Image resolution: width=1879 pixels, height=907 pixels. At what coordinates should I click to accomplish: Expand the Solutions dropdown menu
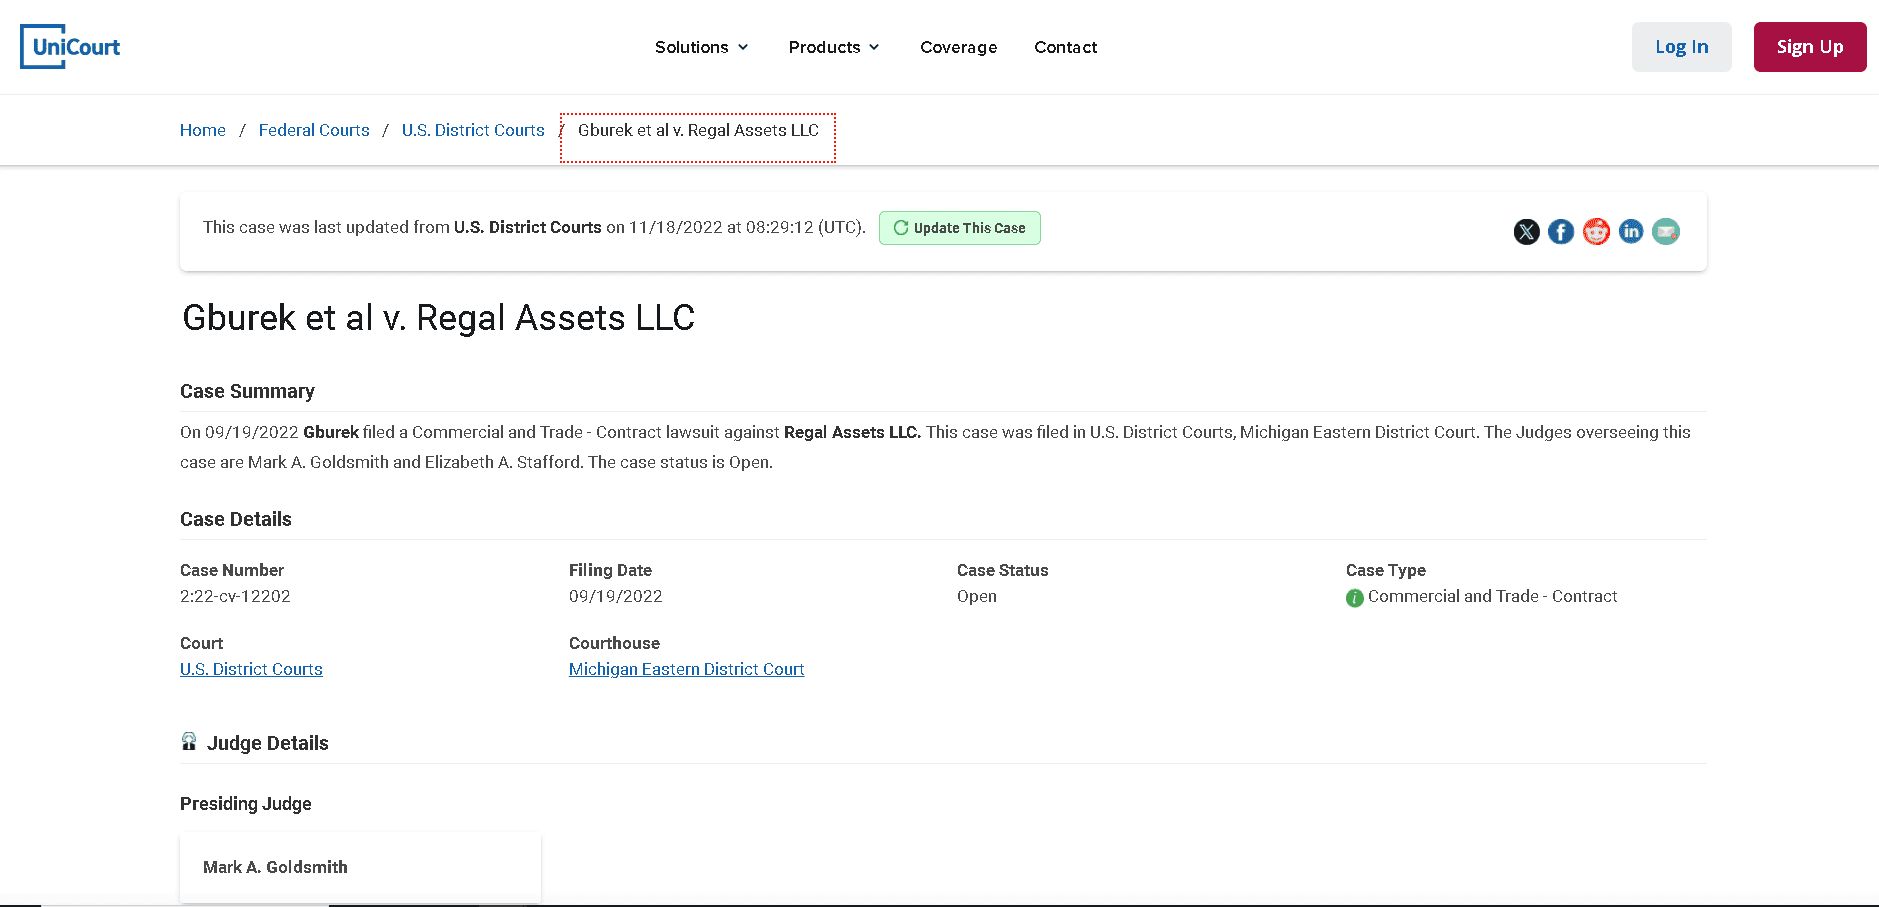(701, 47)
